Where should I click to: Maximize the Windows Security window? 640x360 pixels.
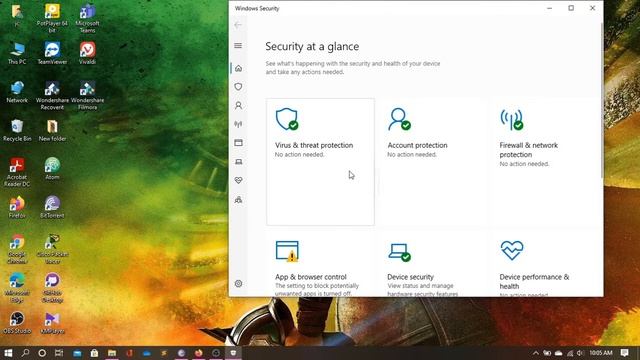click(571, 8)
